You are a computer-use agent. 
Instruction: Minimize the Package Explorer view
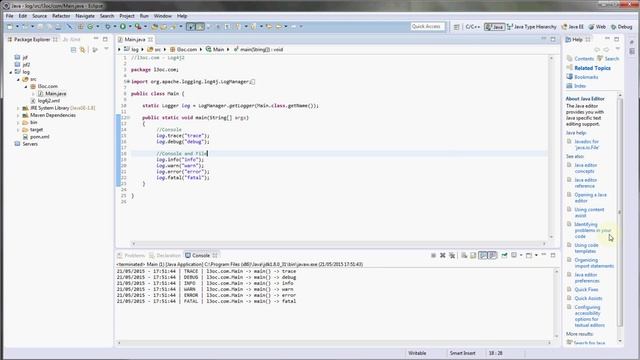[x=96, y=39]
